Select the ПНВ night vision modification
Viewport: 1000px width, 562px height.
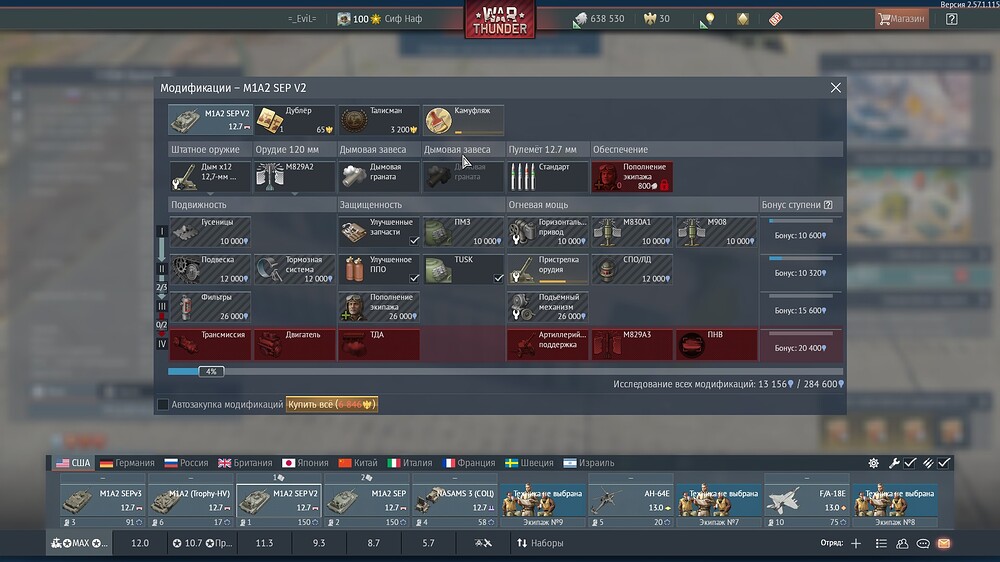(x=716, y=344)
